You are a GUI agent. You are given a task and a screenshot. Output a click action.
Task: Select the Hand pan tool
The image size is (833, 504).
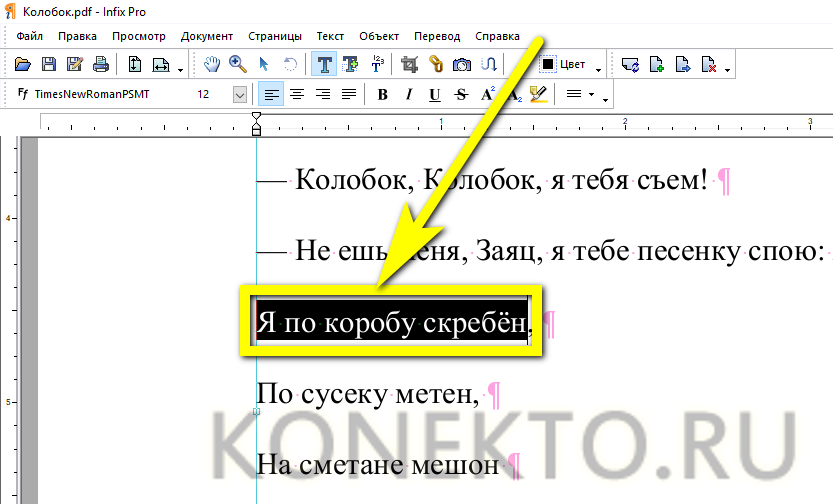[212, 65]
